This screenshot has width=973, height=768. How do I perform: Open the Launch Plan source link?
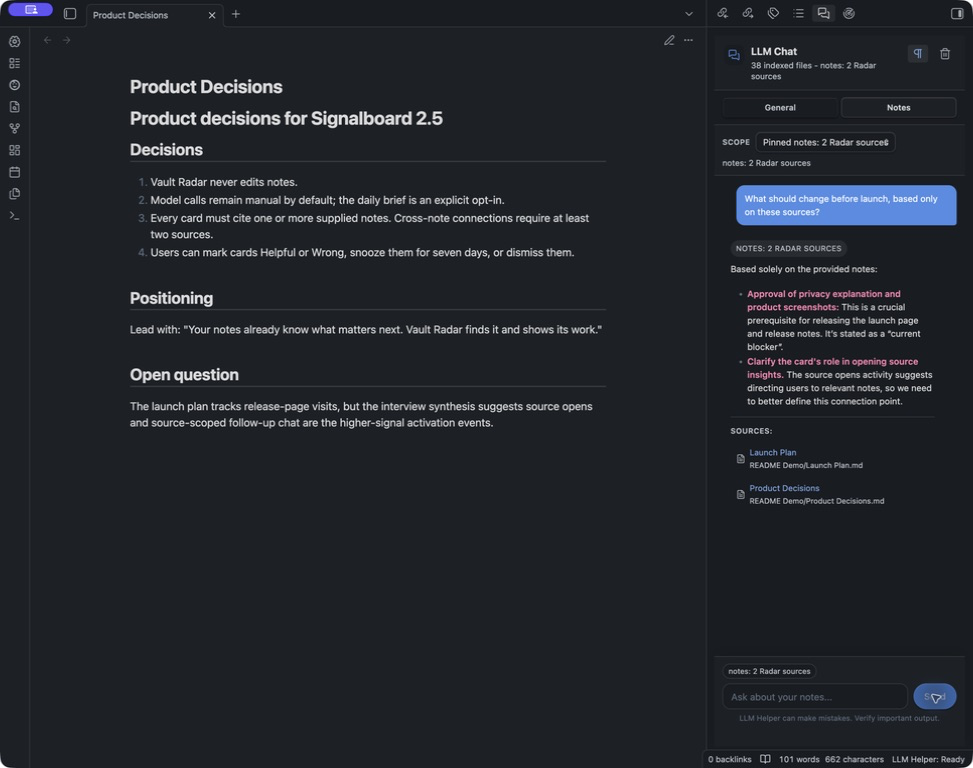coord(773,452)
